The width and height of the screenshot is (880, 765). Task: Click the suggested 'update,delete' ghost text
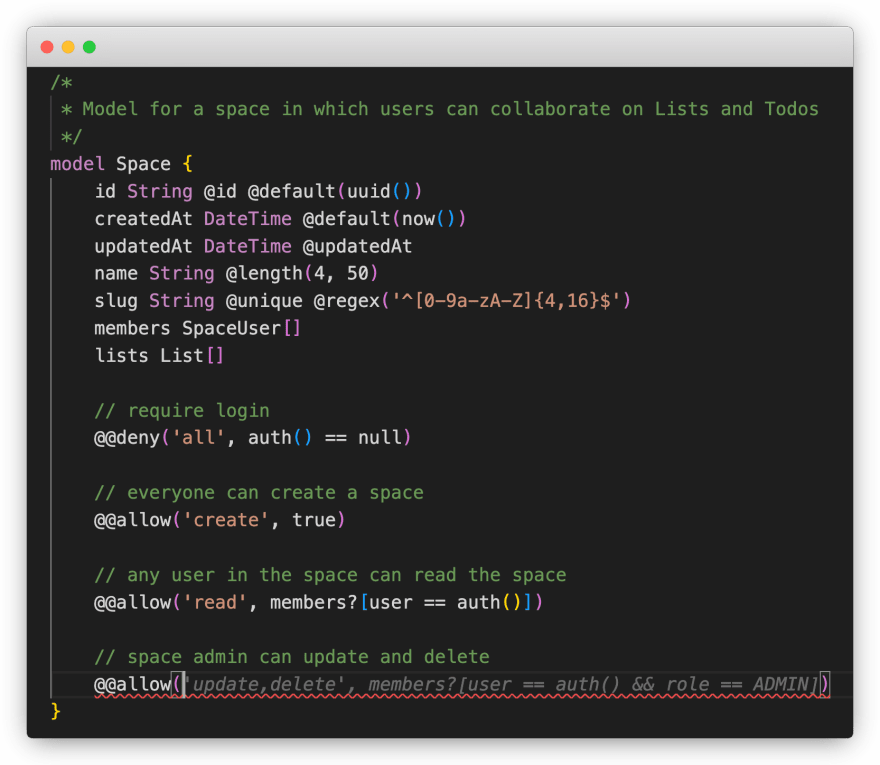click(264, 685)
